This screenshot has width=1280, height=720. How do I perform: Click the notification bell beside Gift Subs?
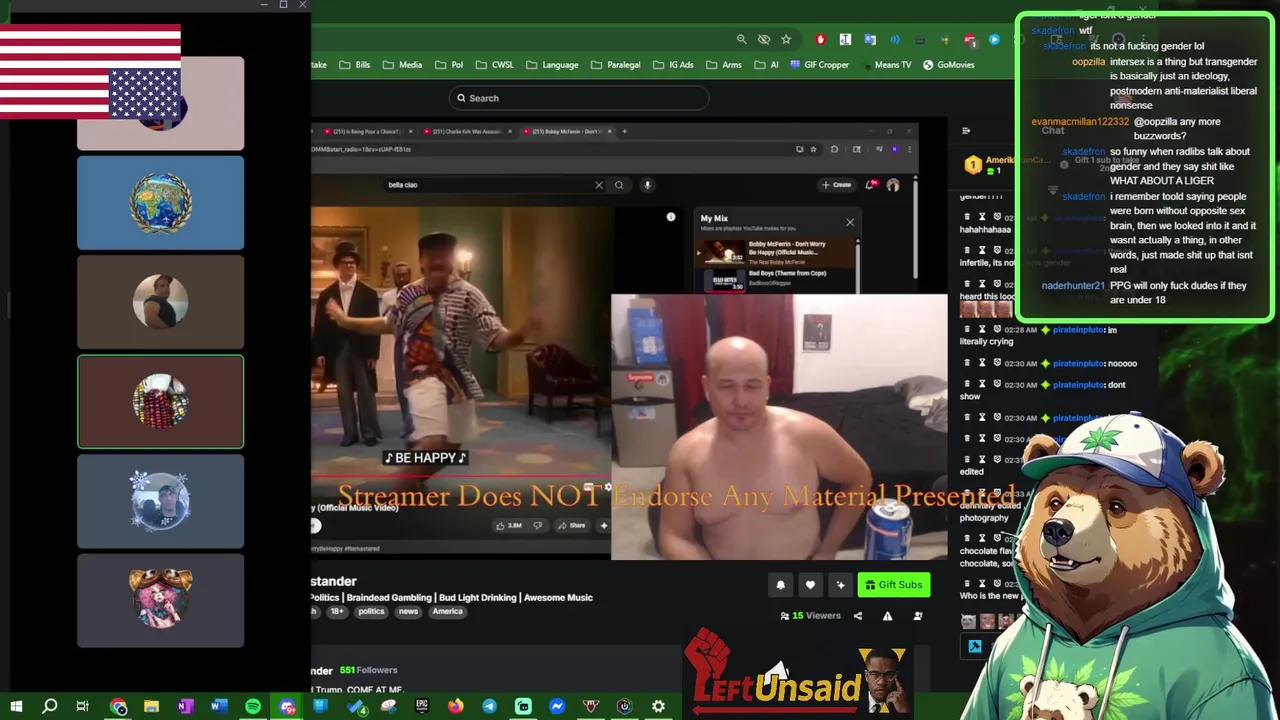tap(781, 585)
